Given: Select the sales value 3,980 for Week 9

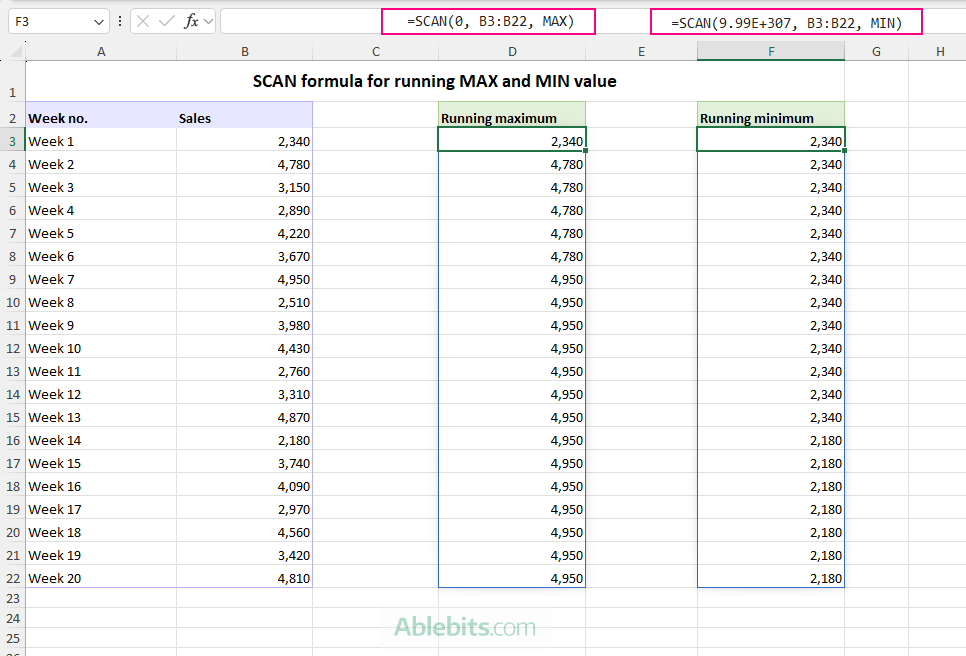Looking at the screenshot, I should pos(245,325).
